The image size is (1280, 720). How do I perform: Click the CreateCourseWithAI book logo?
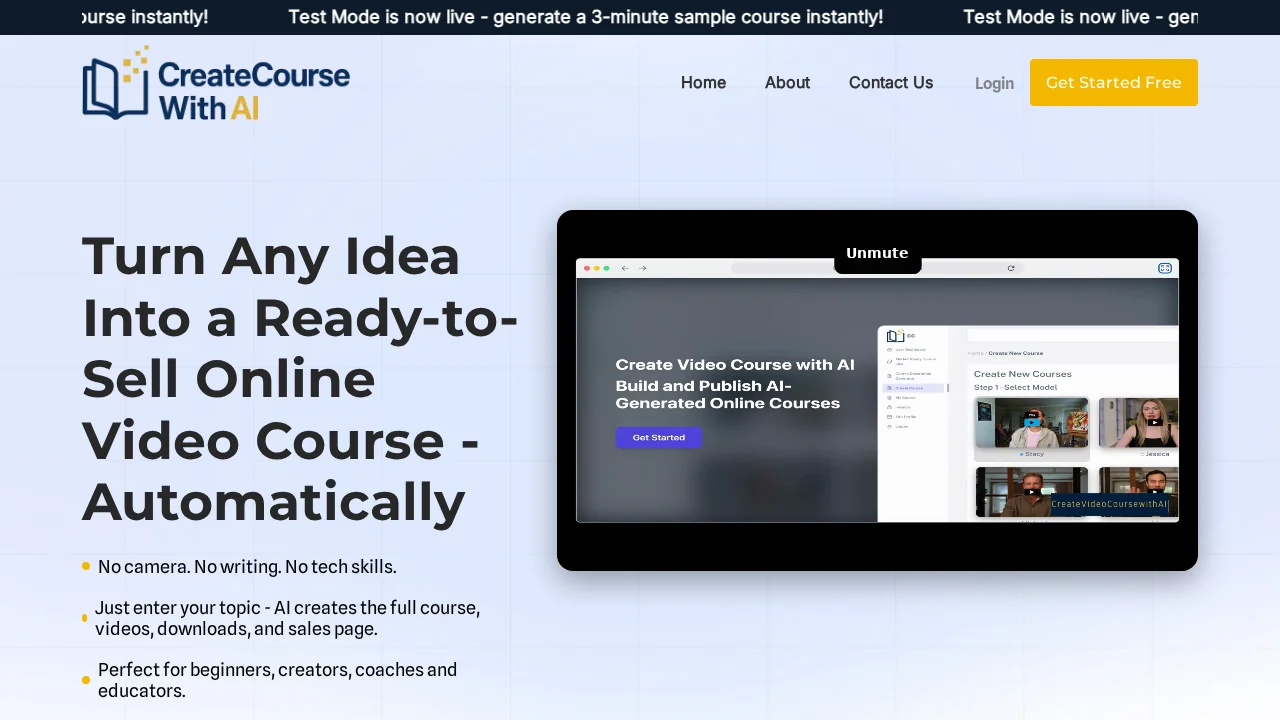(x=115, y=85)
